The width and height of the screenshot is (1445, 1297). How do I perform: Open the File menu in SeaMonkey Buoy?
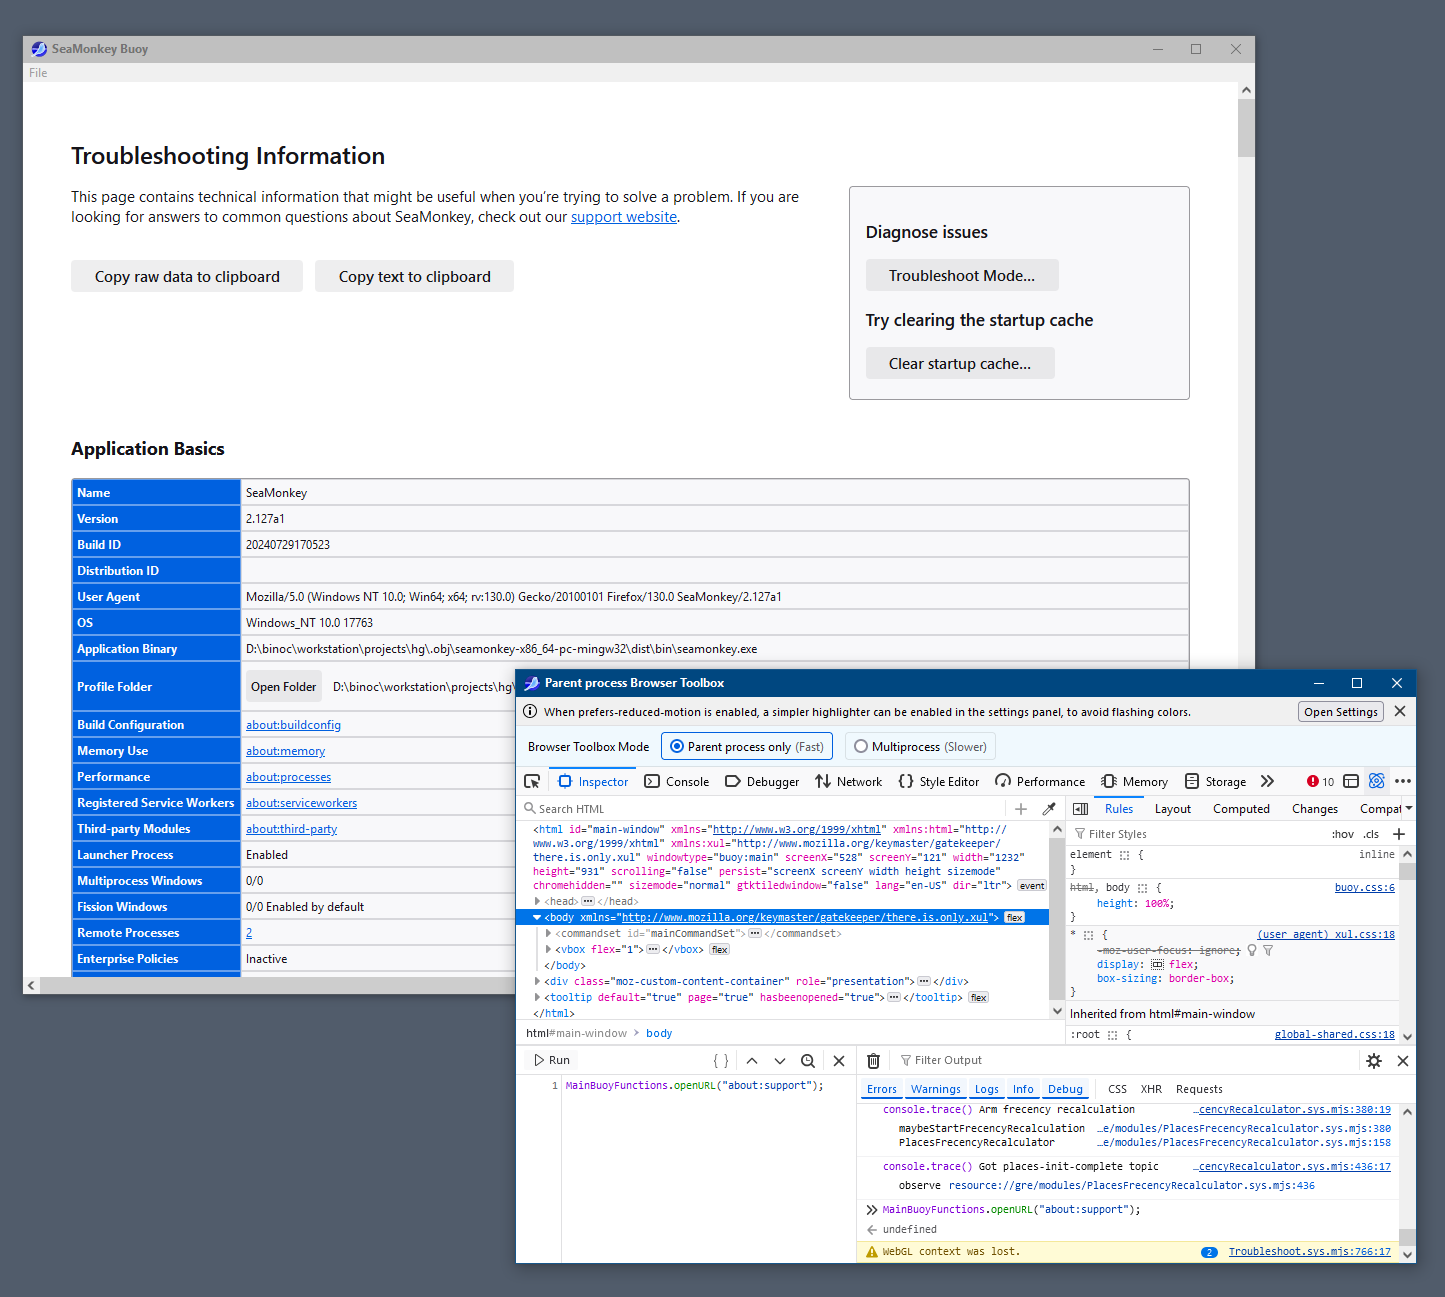point(38,73)
